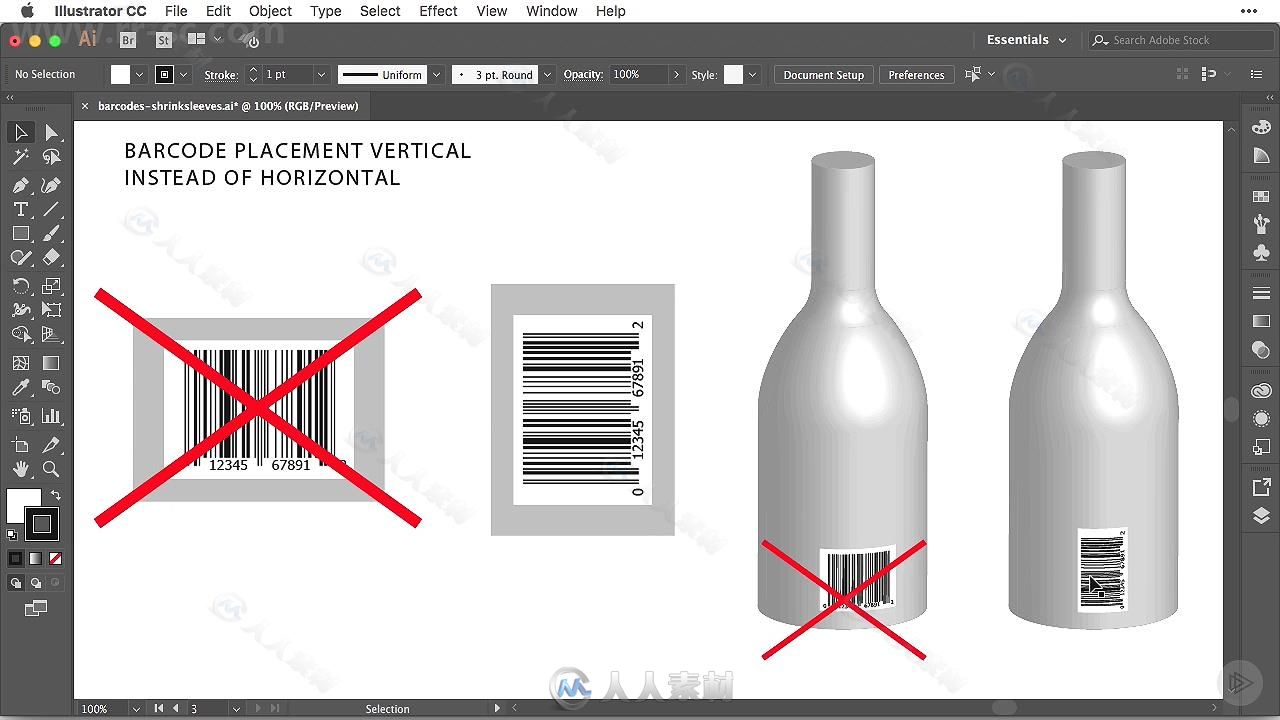Open the Object menu

(270, 11)
